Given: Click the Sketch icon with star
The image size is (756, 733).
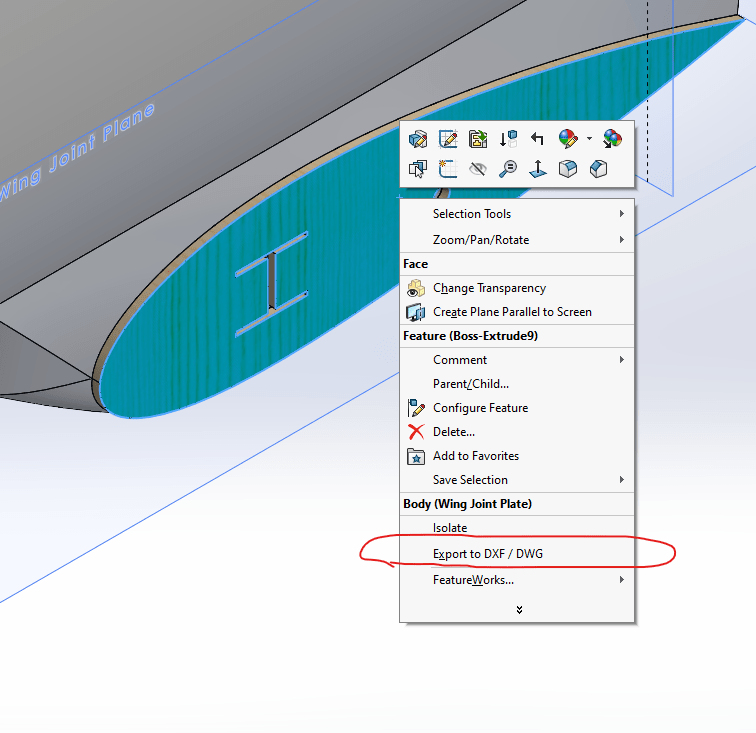Looking at the screenshot, I should click(x=448, y=169).
